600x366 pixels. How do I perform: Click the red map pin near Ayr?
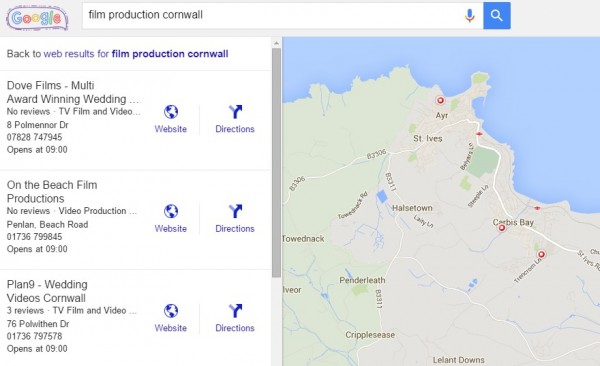440,100
